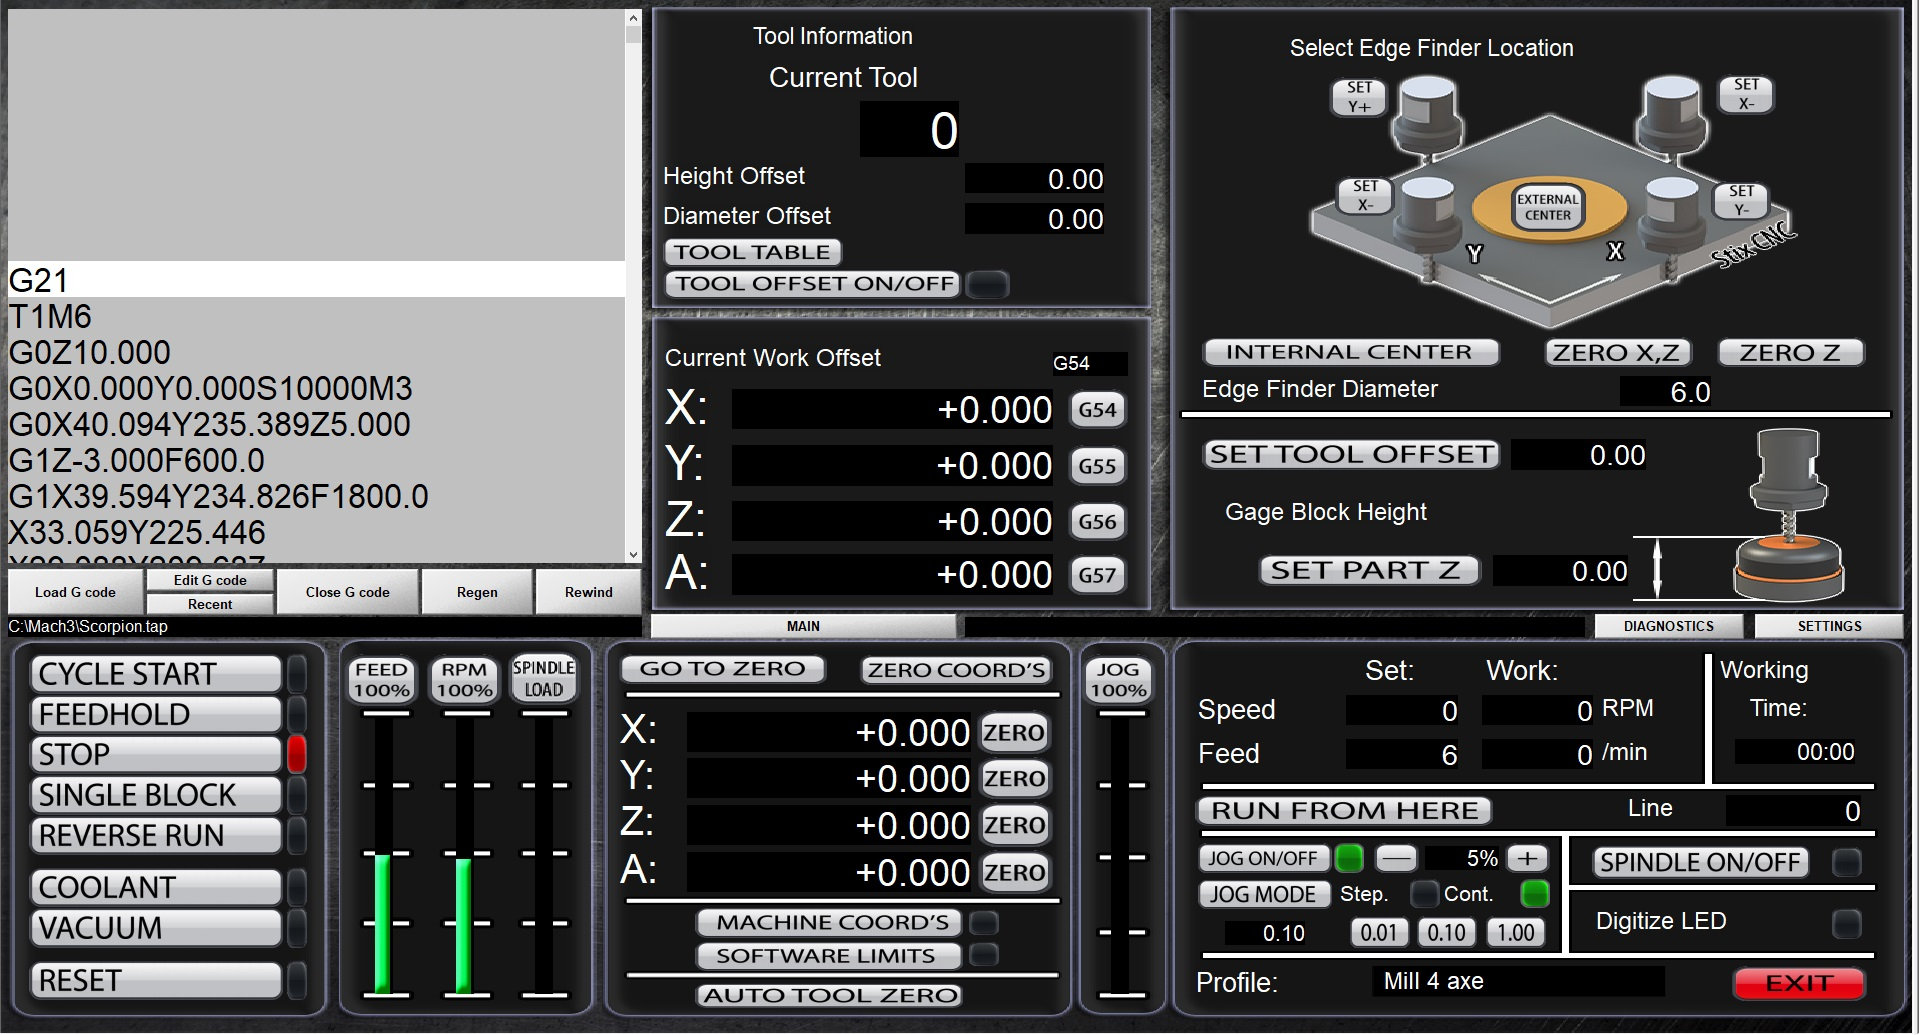Open the Recent G code list

209,604
